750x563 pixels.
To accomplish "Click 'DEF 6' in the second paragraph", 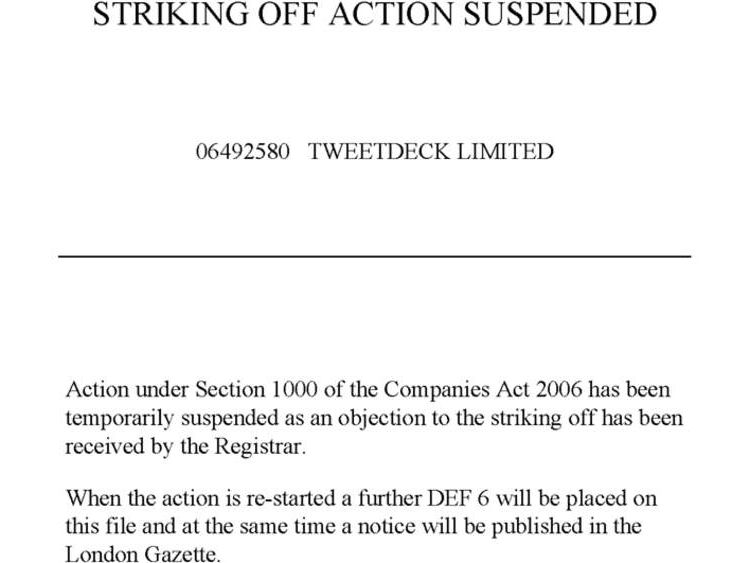I will pyautogui.click(x=459, y=498).
